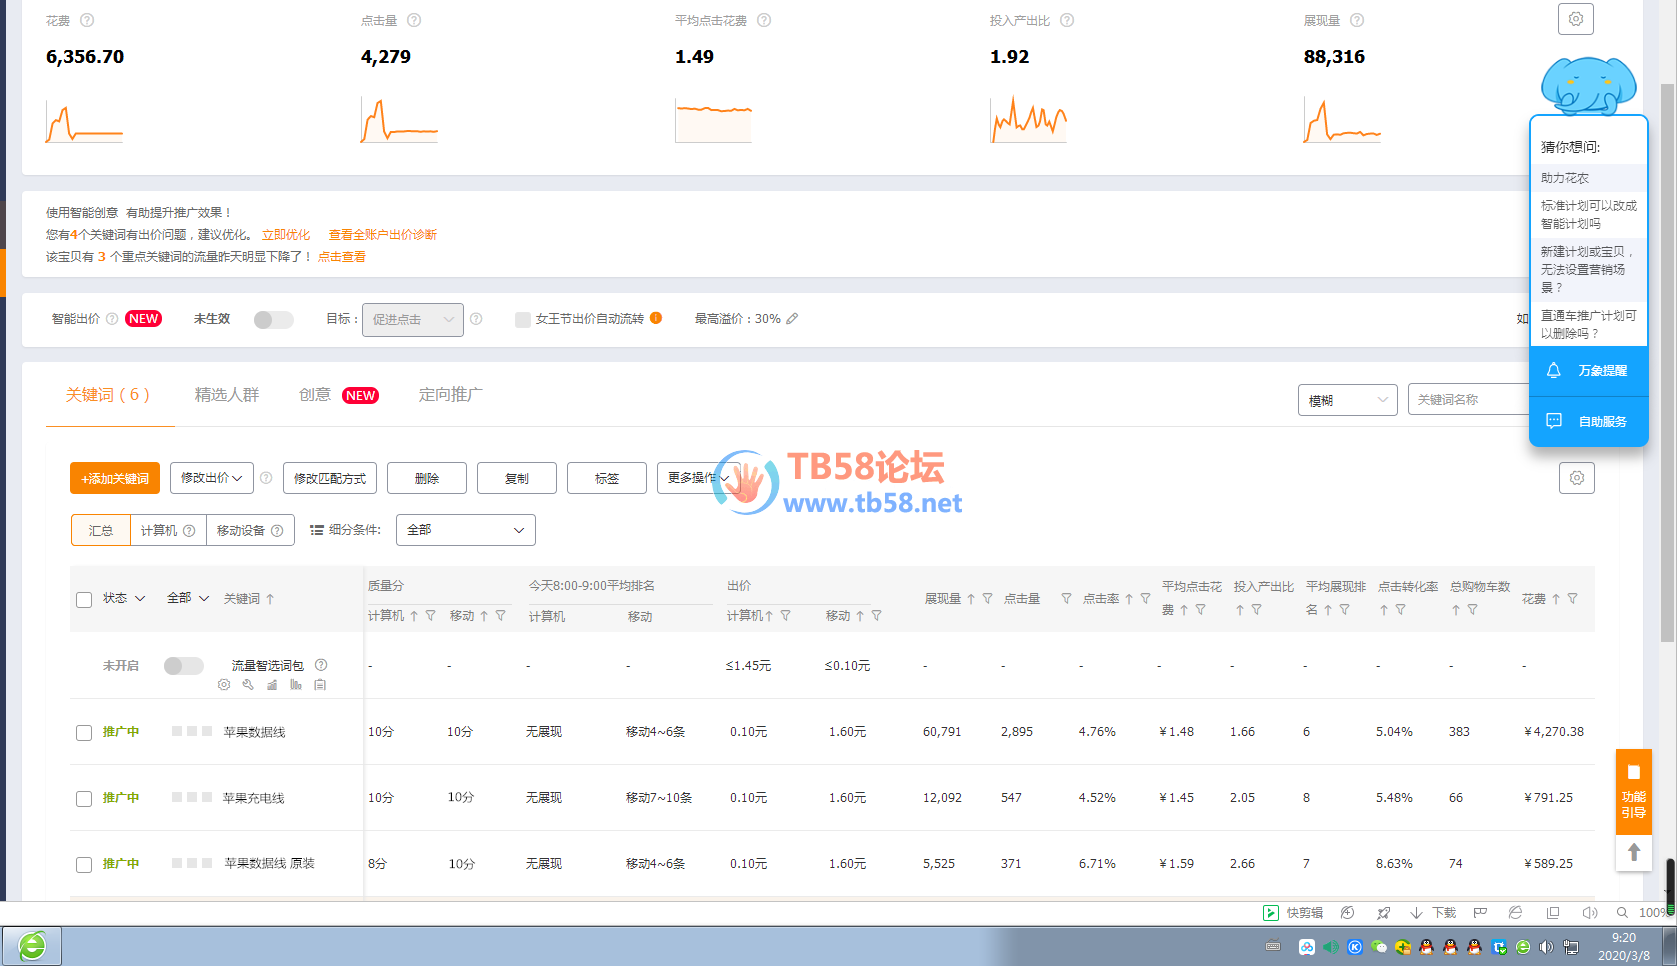The width and height of the screenshot is (1677, 966).
Task: Select the 移动设备 device tab
Action: point(250,530)
